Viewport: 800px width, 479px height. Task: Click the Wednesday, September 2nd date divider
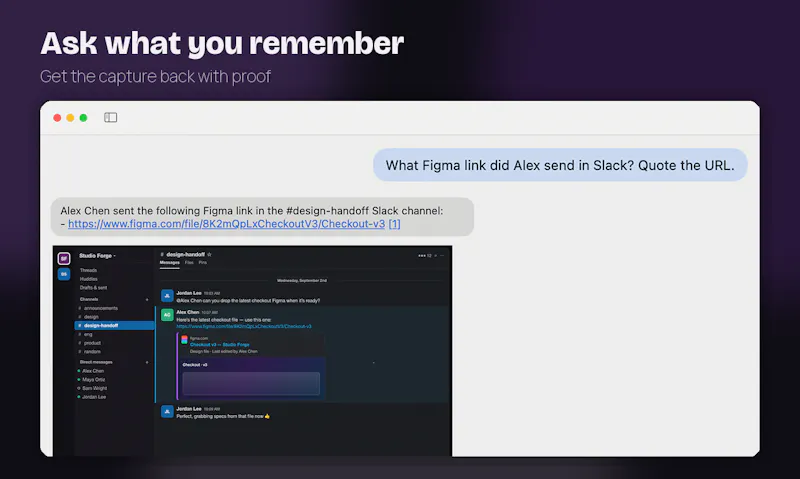[302, 281]
